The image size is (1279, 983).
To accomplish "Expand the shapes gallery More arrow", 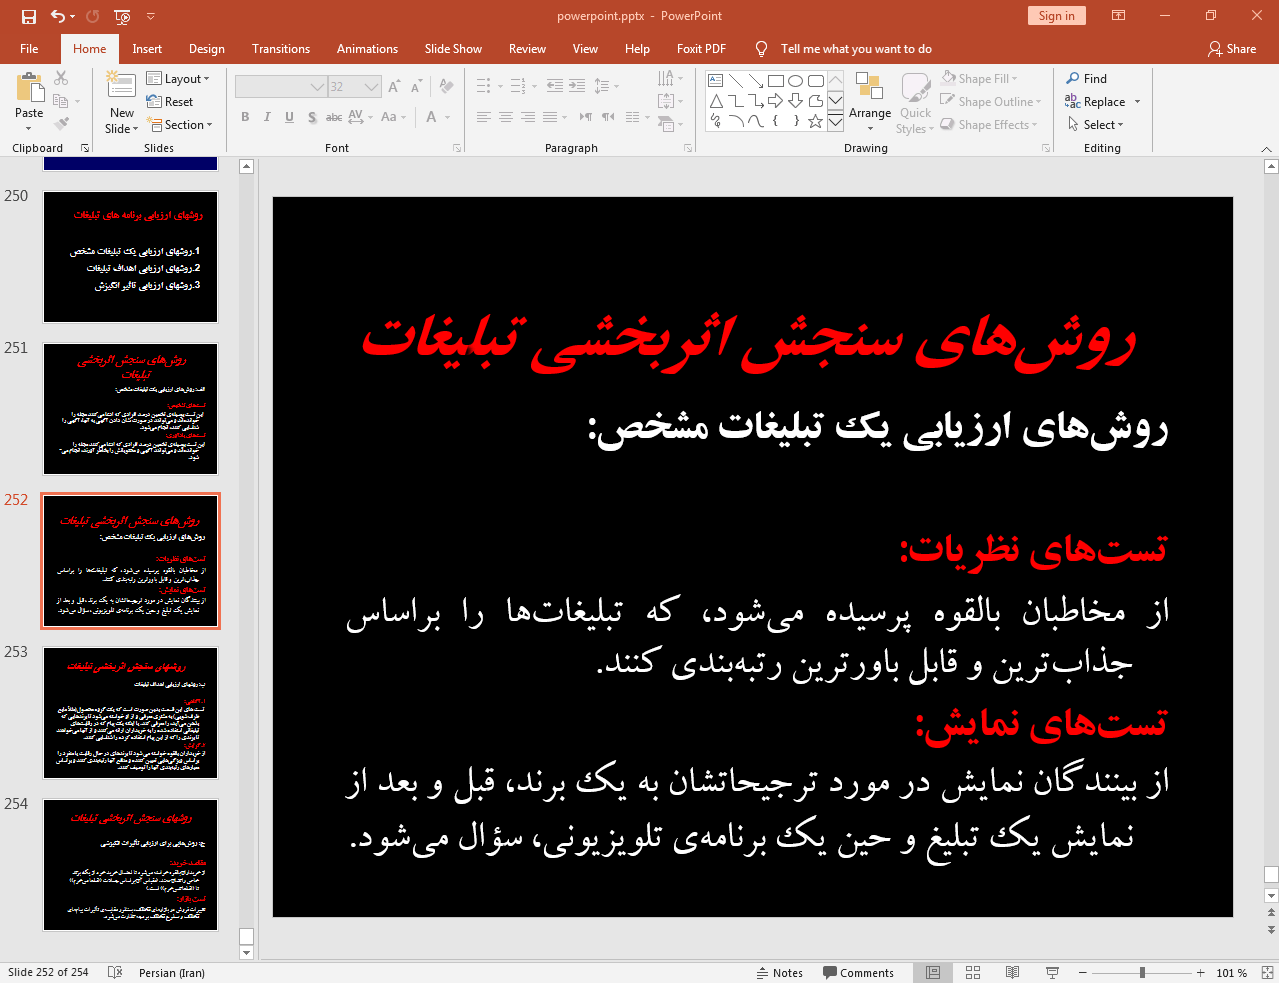I will coord(835,121).
